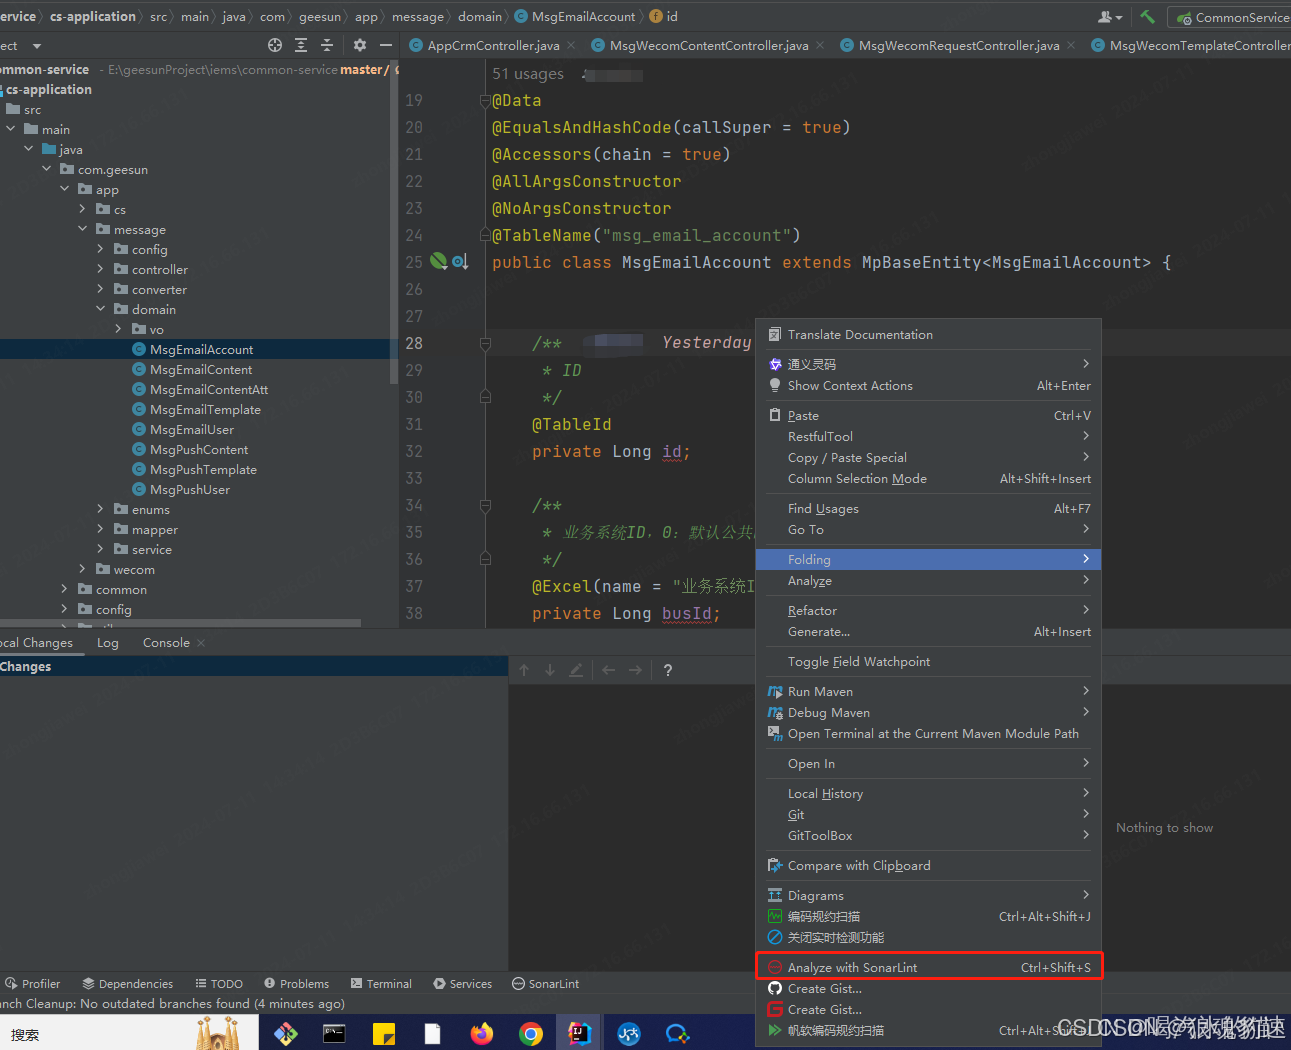Expand the wecom folder in project tree
Image resolution: width=1291 pixels, height=1050 pixels.
(x=82, y=569)
